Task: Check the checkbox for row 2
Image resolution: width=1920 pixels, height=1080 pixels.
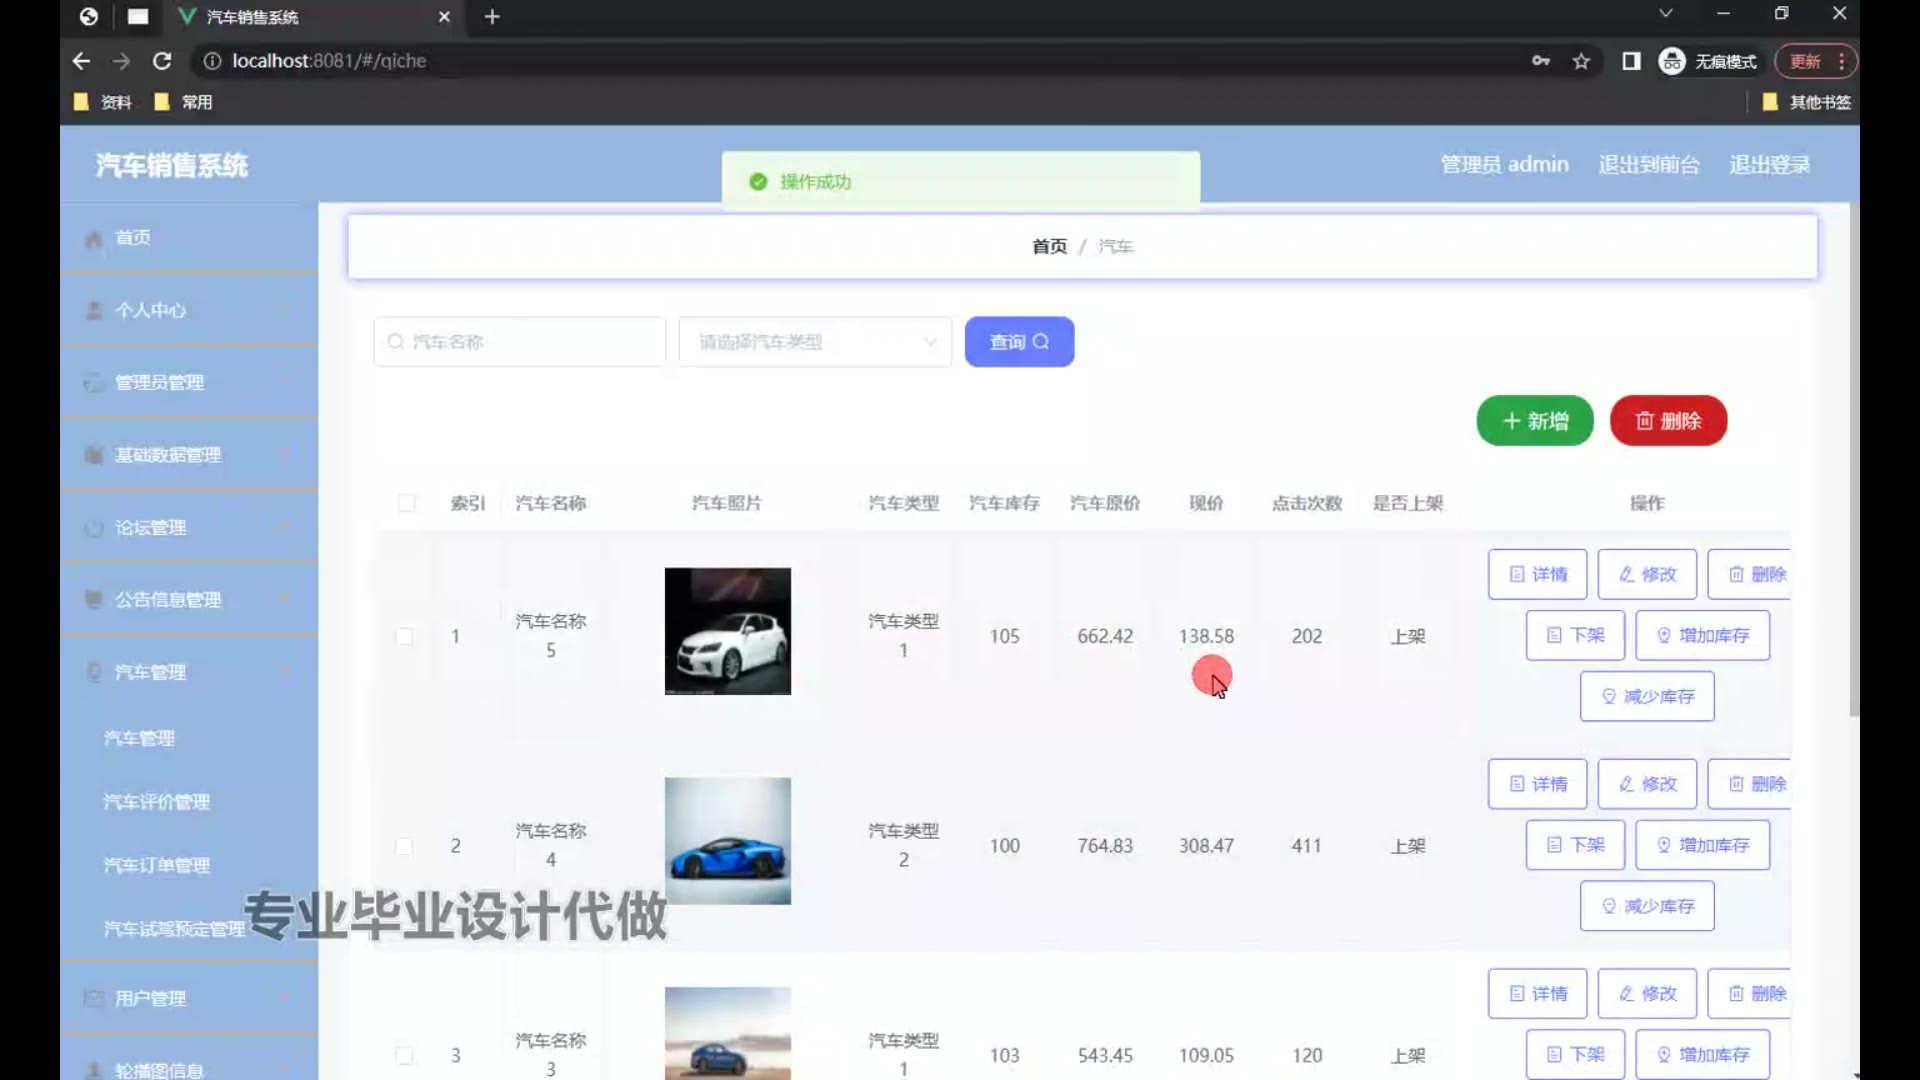Action: pyautogui.click(x=405, y=846)
